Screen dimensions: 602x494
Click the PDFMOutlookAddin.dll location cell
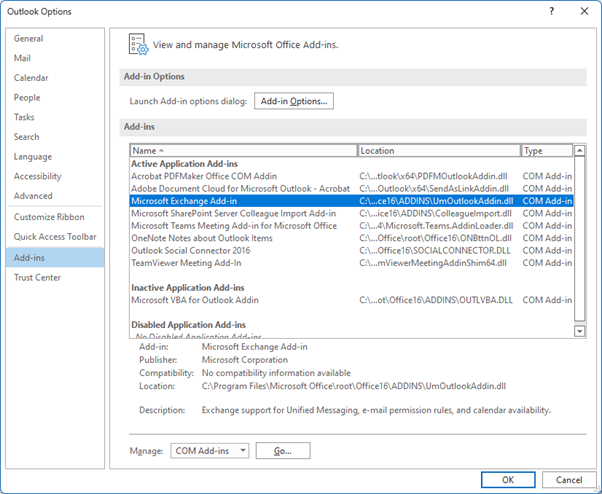433,176
